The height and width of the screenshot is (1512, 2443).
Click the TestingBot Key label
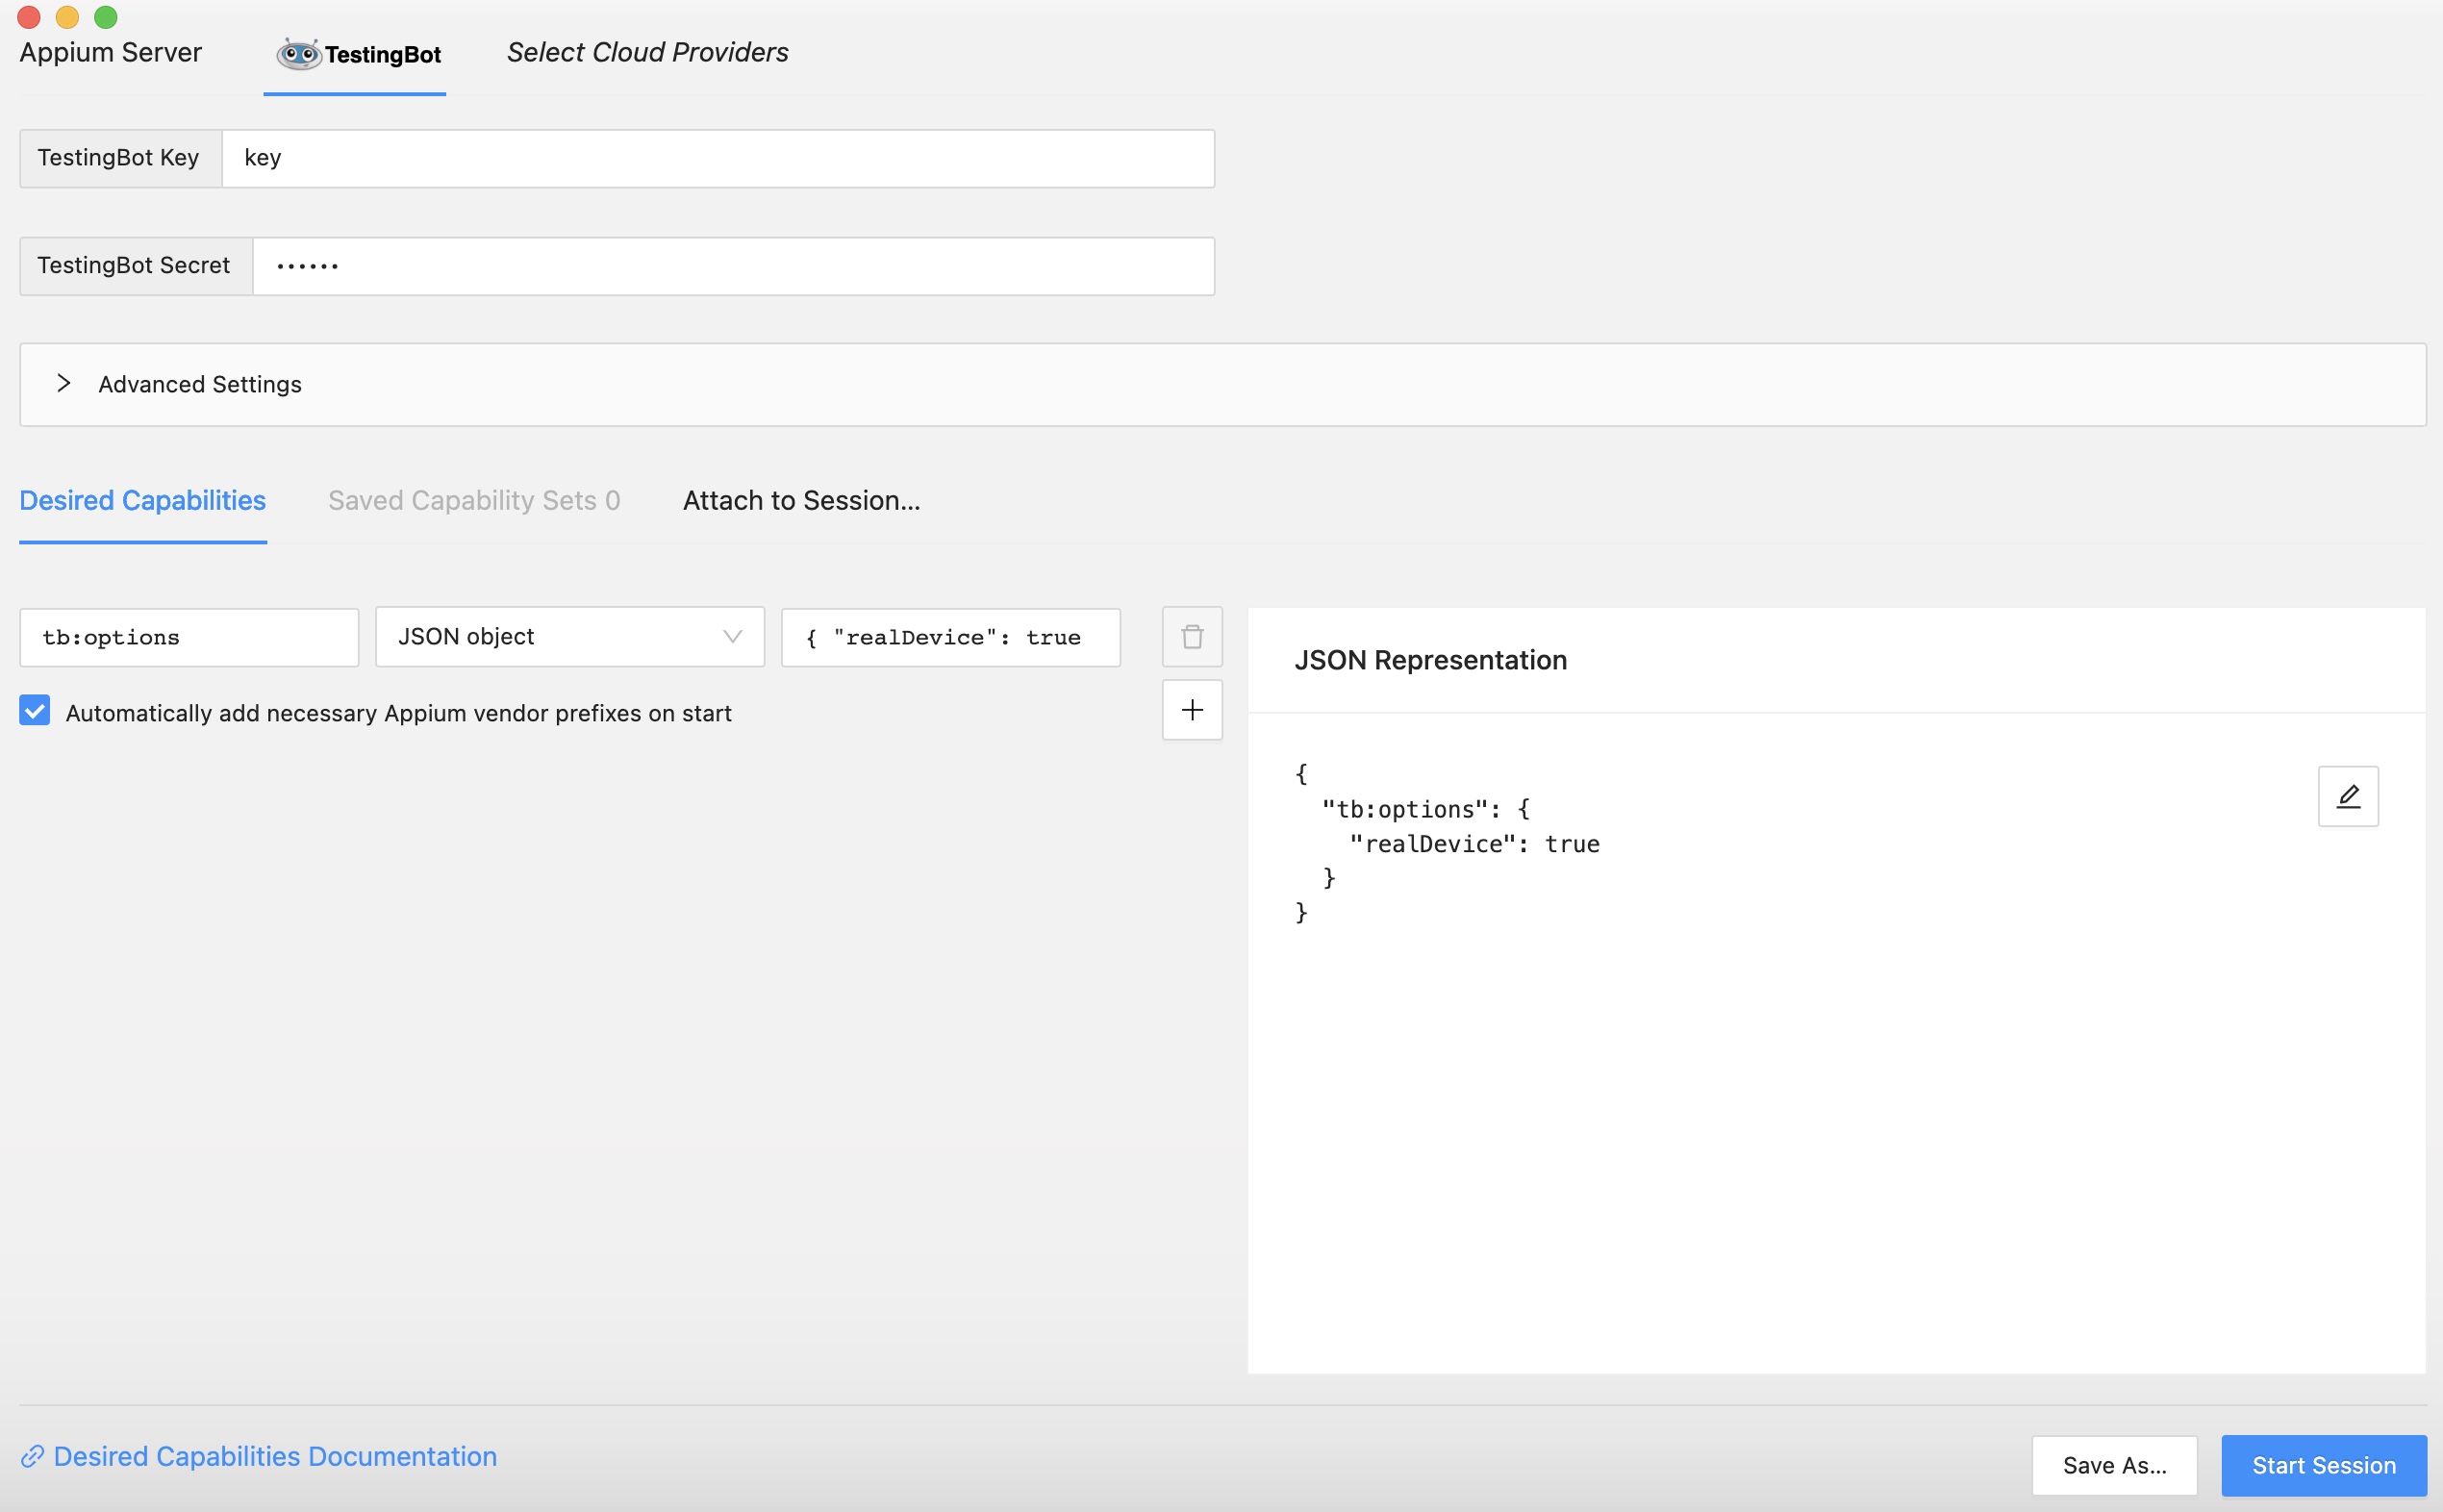pyautogui.click(x=118, y=158)
